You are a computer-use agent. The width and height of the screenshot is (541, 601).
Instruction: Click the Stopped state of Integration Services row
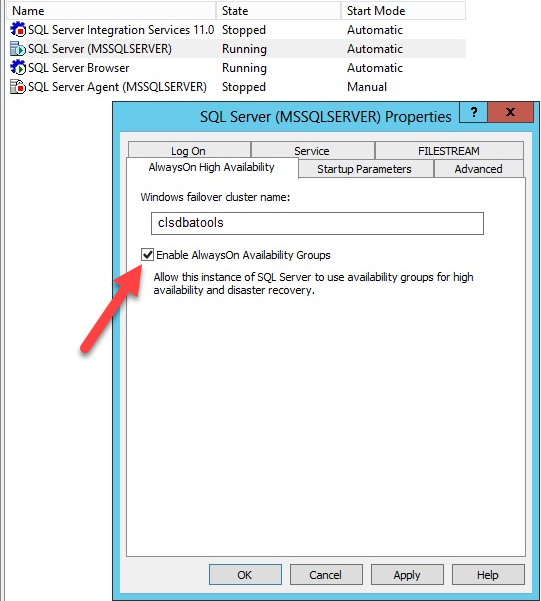click(244, 30)
